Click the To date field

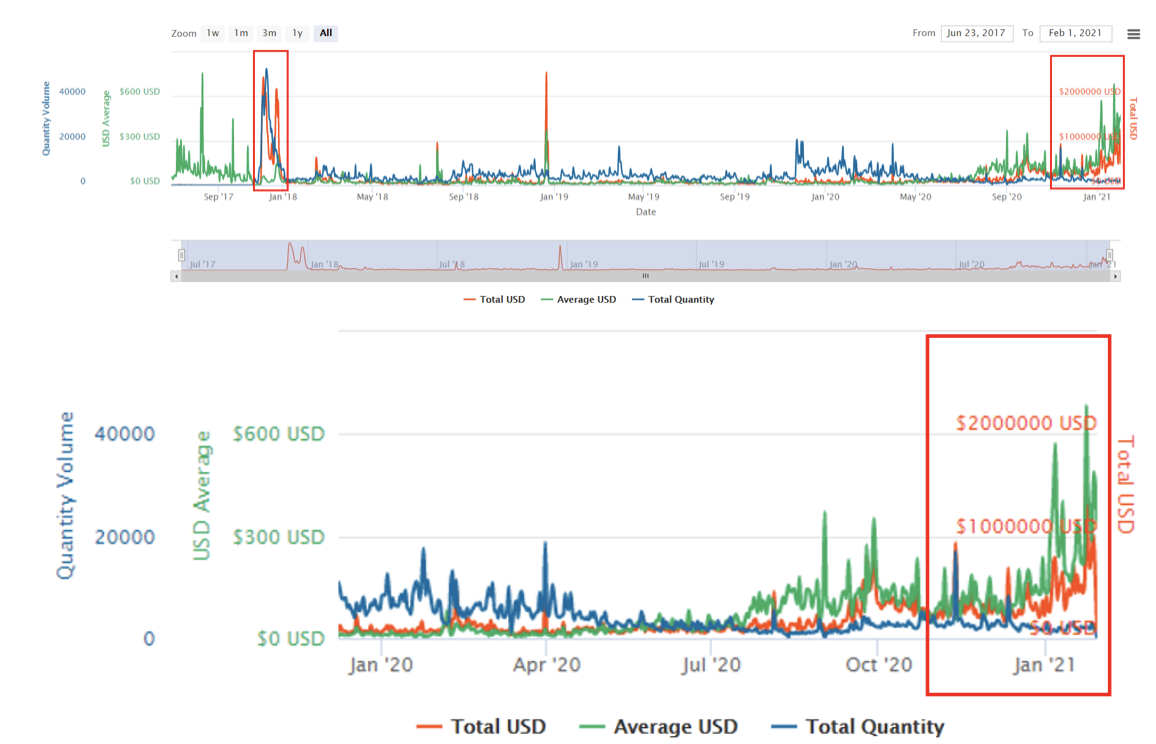pyautogui.click(x=1075, y=33)
